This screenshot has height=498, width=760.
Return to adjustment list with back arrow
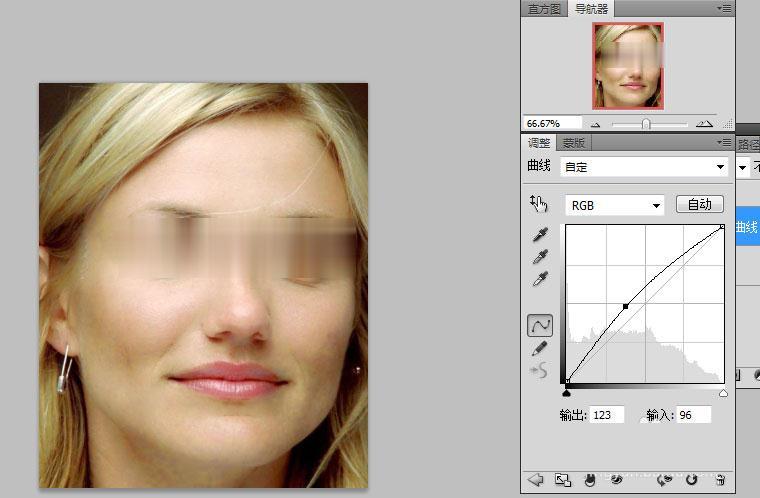point(536,480)
